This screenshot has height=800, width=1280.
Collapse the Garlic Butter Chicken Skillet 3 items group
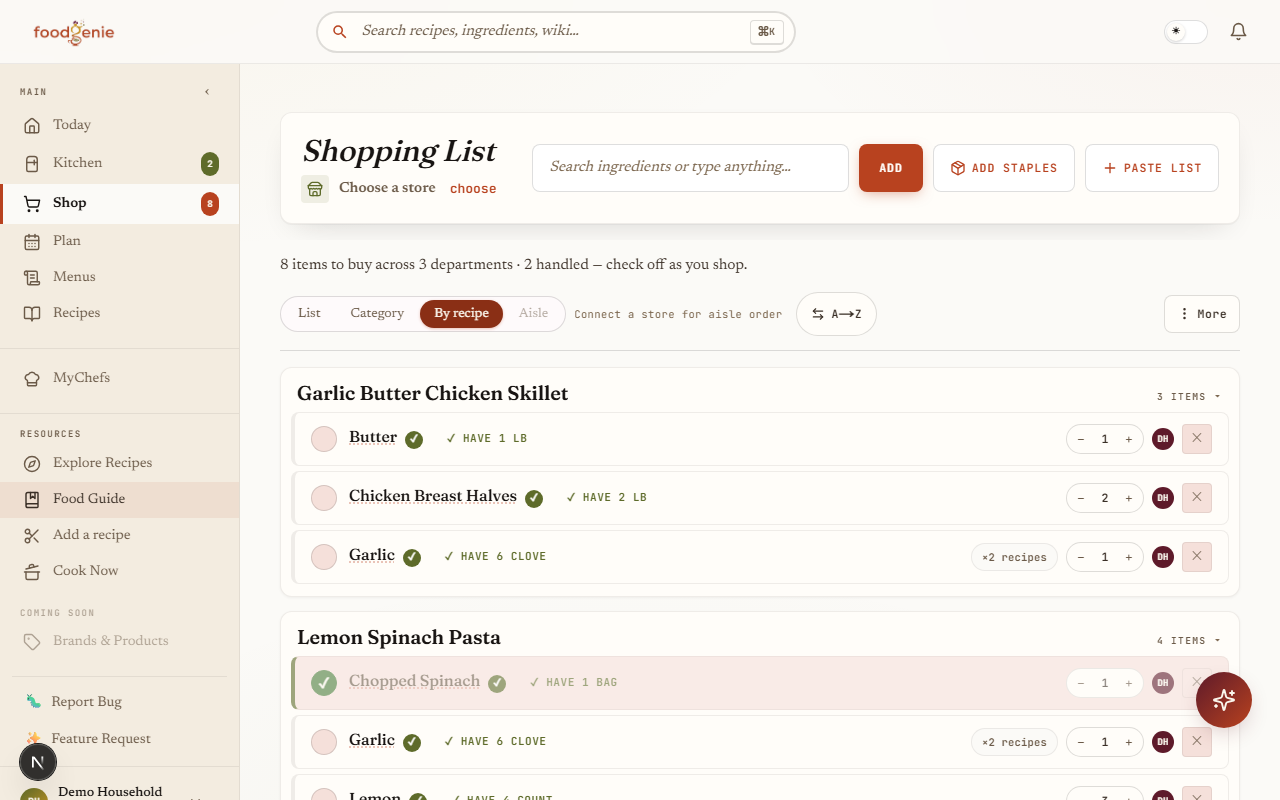[1189, 397]
